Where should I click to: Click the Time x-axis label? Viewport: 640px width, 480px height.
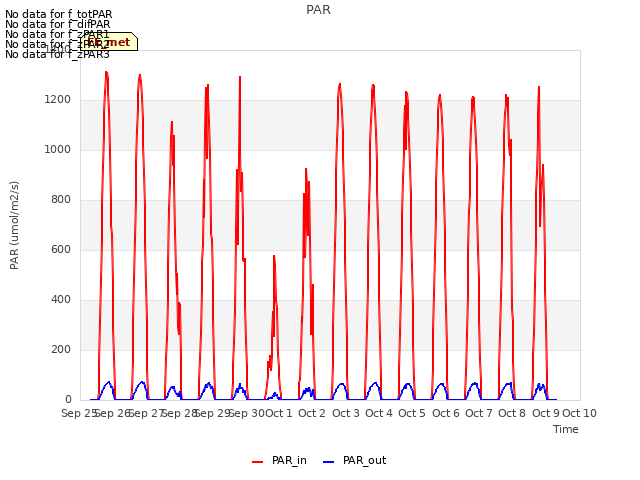[566, 429]
